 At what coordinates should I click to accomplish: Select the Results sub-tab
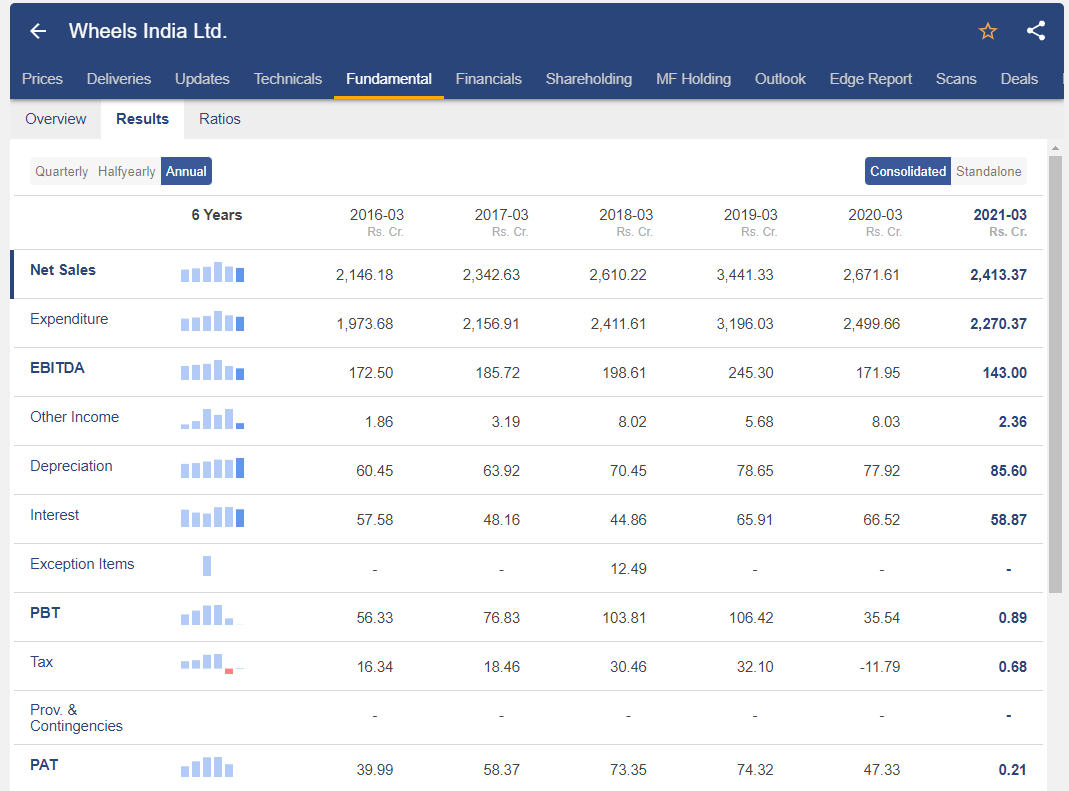142,119
